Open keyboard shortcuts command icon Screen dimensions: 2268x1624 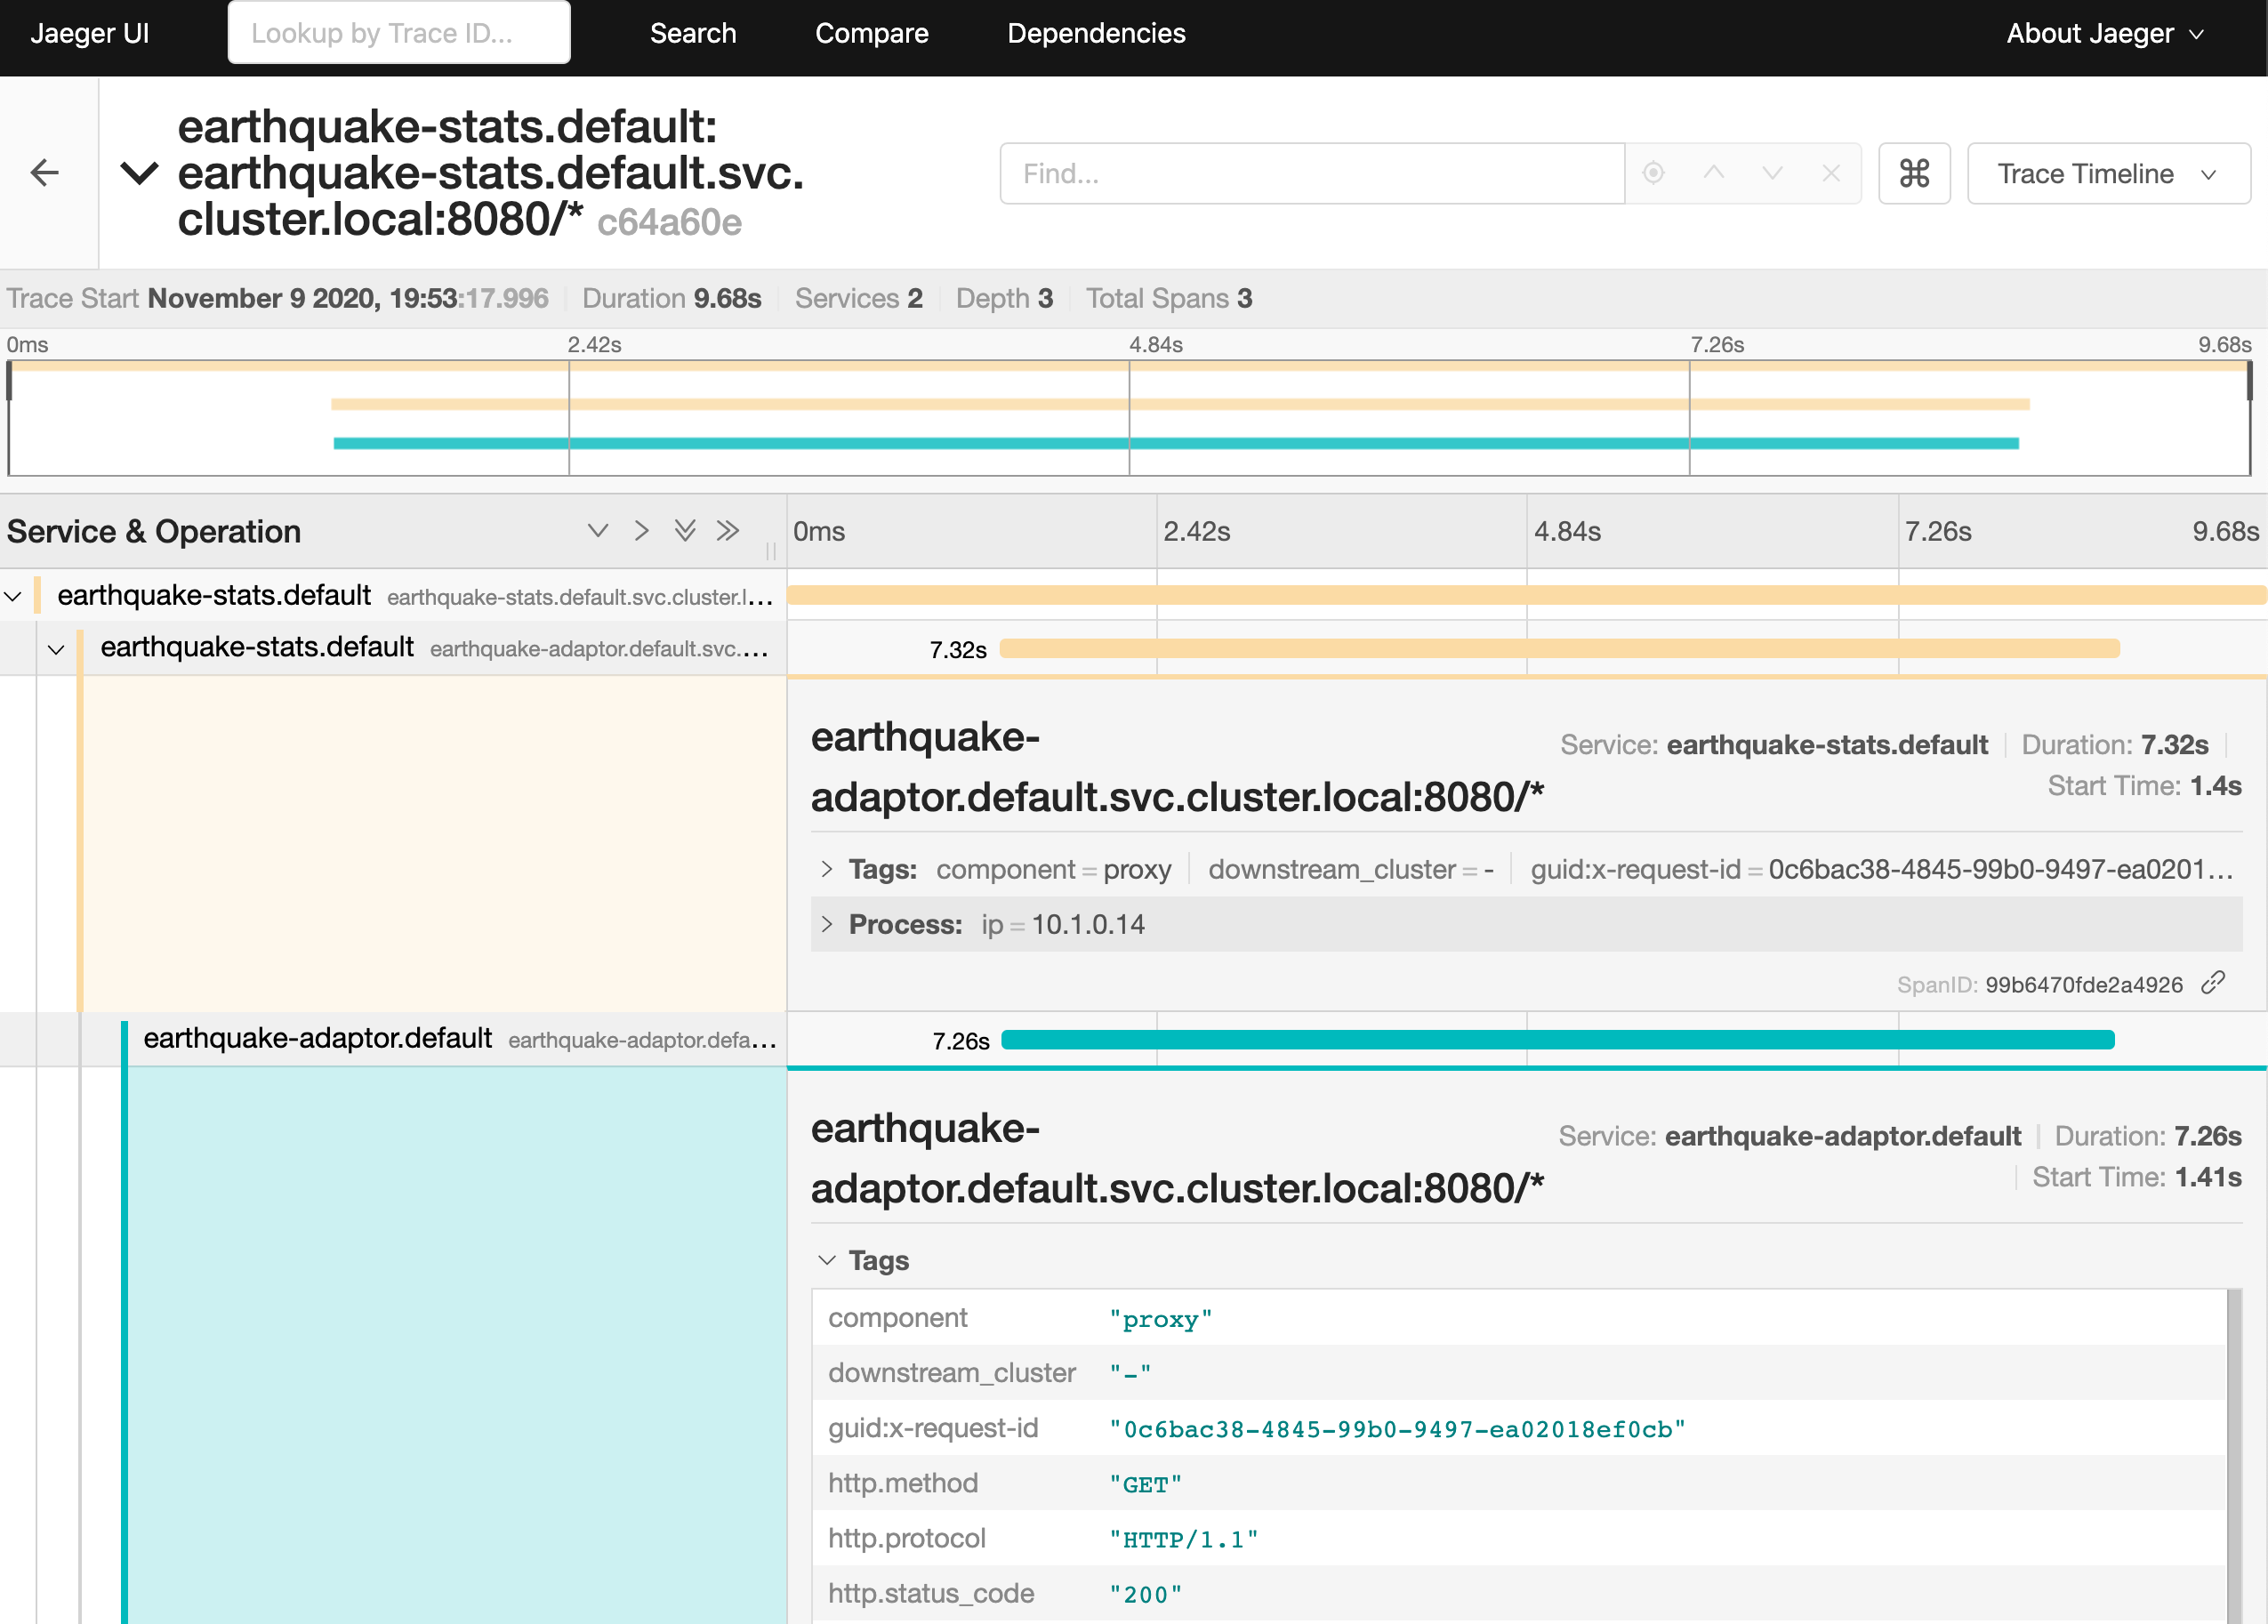[x=1914, y=174]
